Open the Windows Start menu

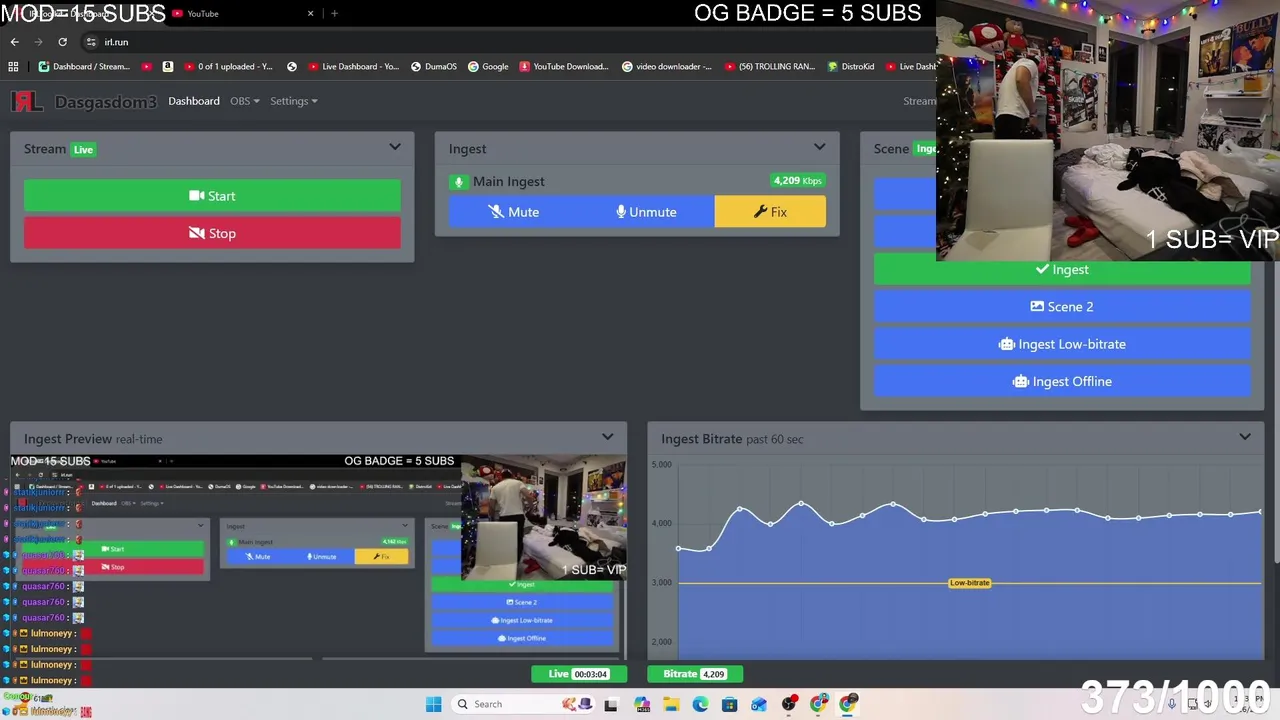433,704
